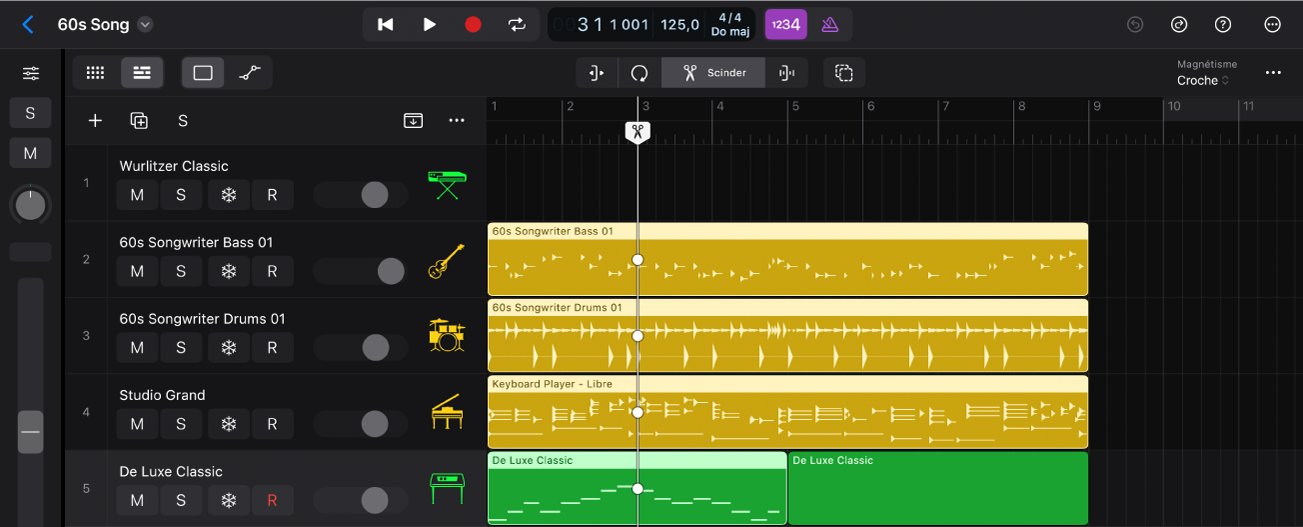Add a new track with plus

(95, 121)
